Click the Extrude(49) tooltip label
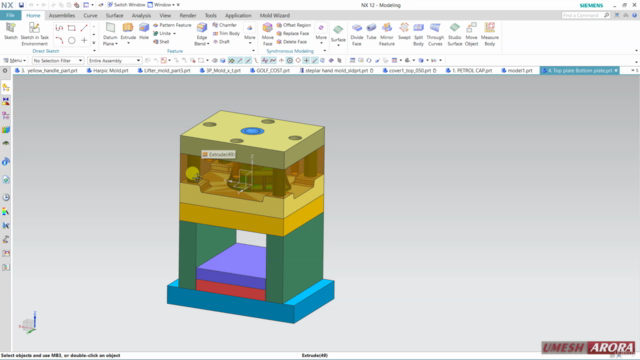Screen dimensions: 640x360 click(218, 155)
